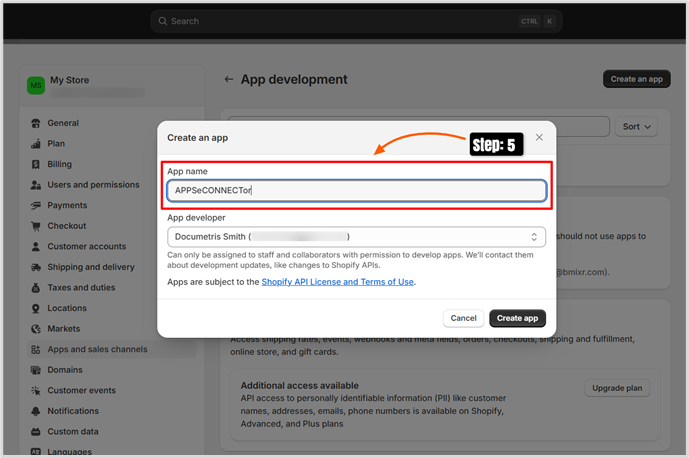Focus the App name input field
Image resolution: width=689 pixels, height=458 pixels.
[x=356, y=191]
